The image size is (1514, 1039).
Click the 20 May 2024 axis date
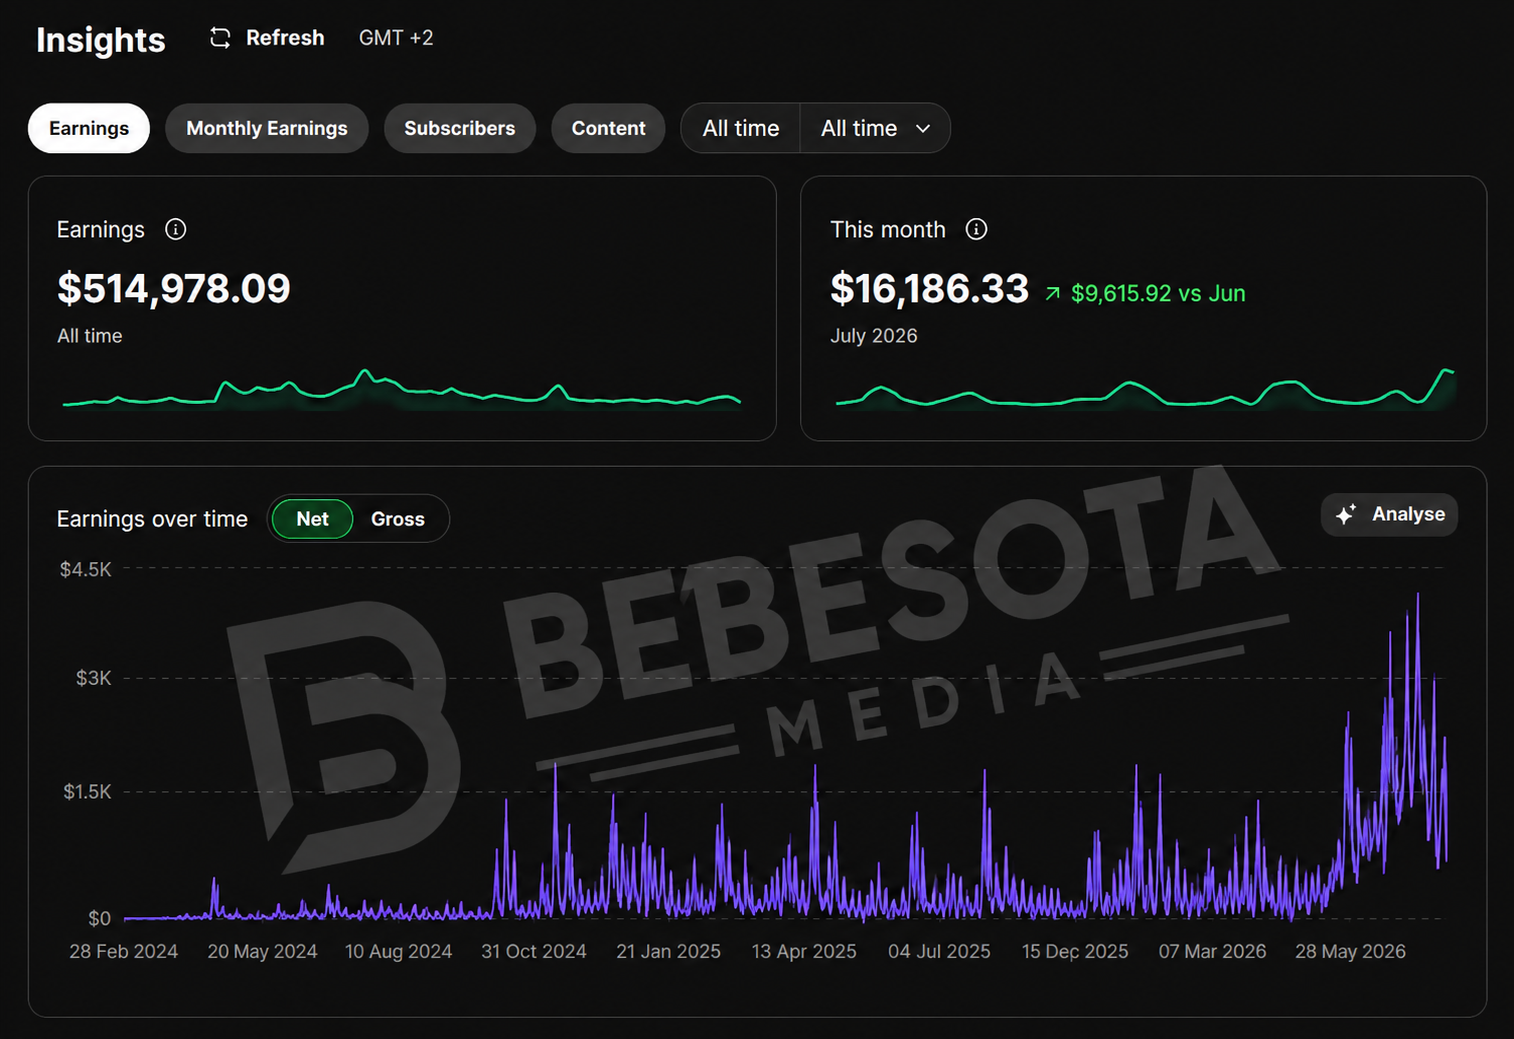click(x=262, y=951)
